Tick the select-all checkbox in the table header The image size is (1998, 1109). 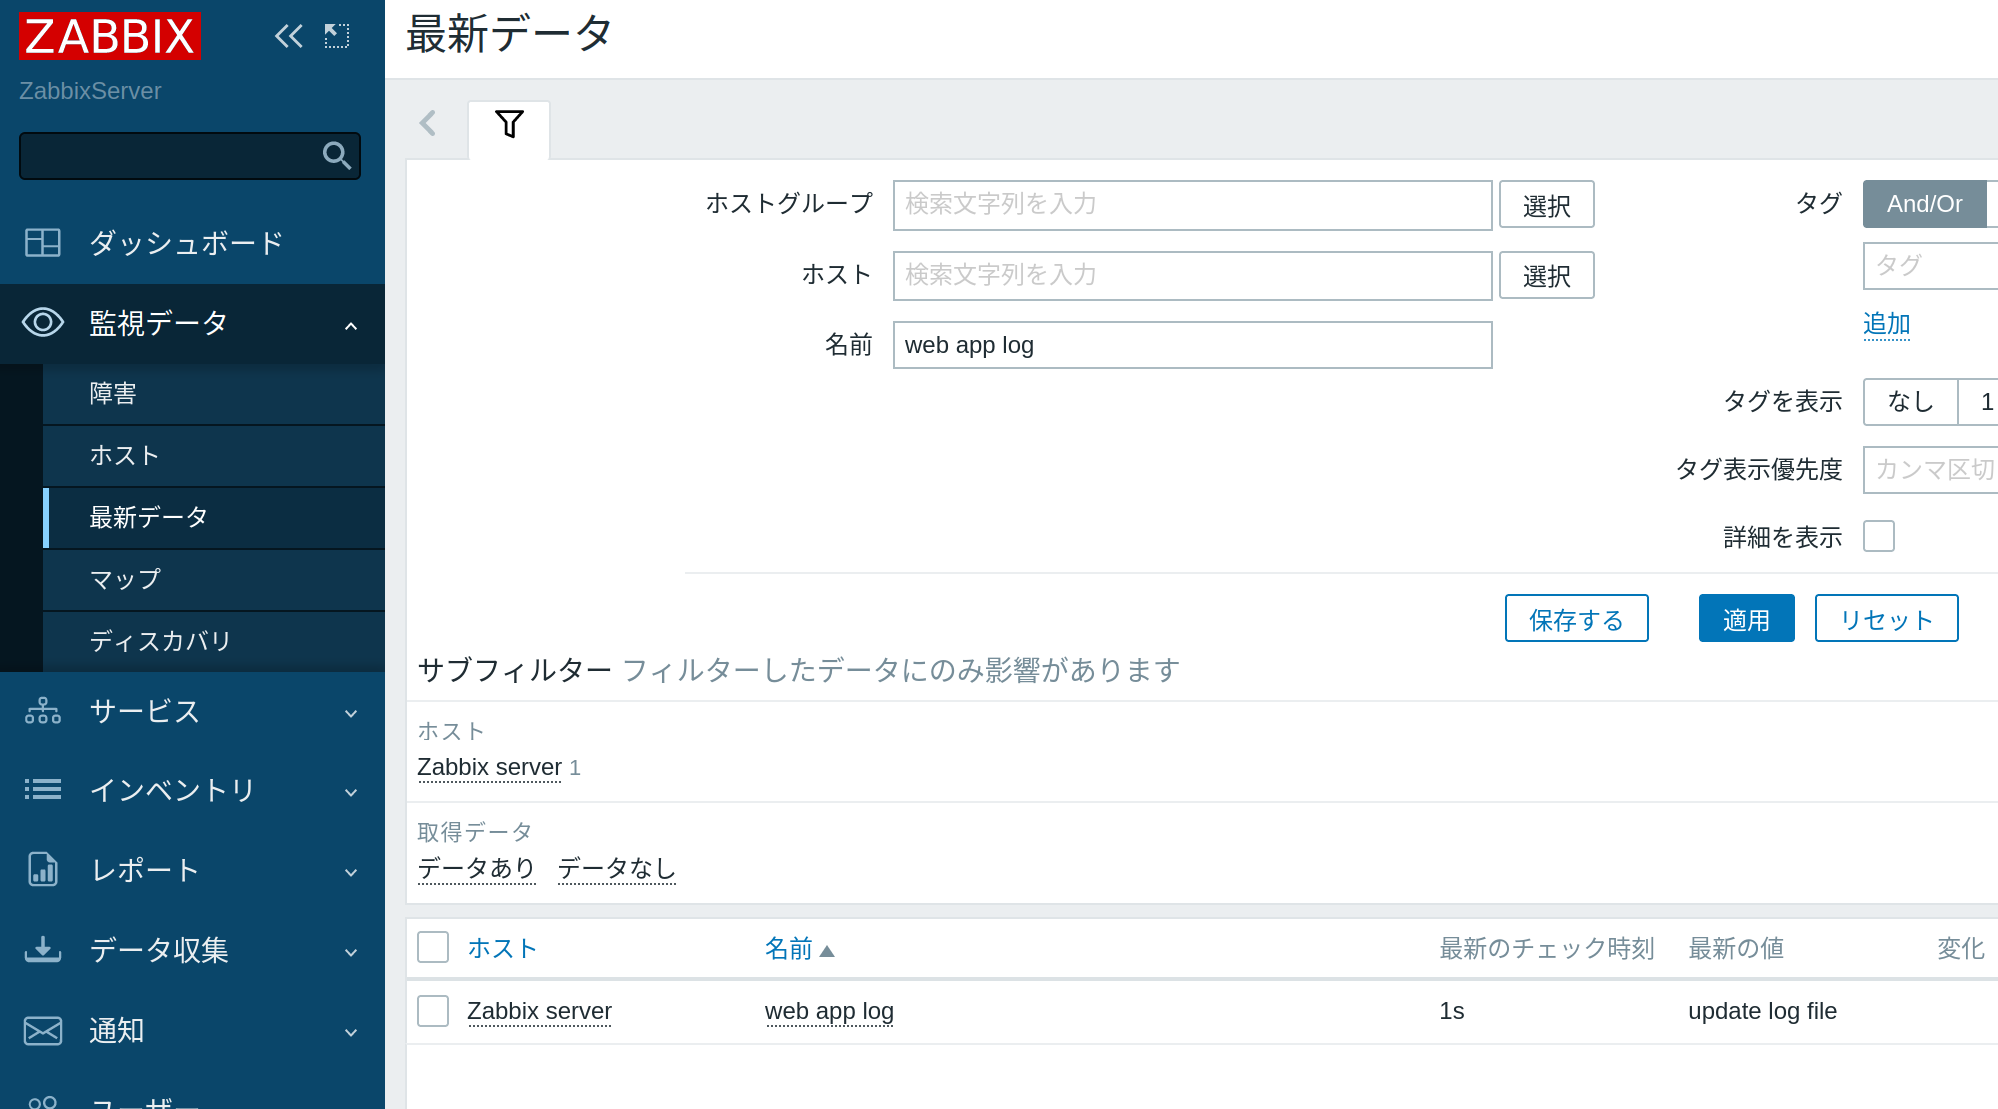(433, 947)
